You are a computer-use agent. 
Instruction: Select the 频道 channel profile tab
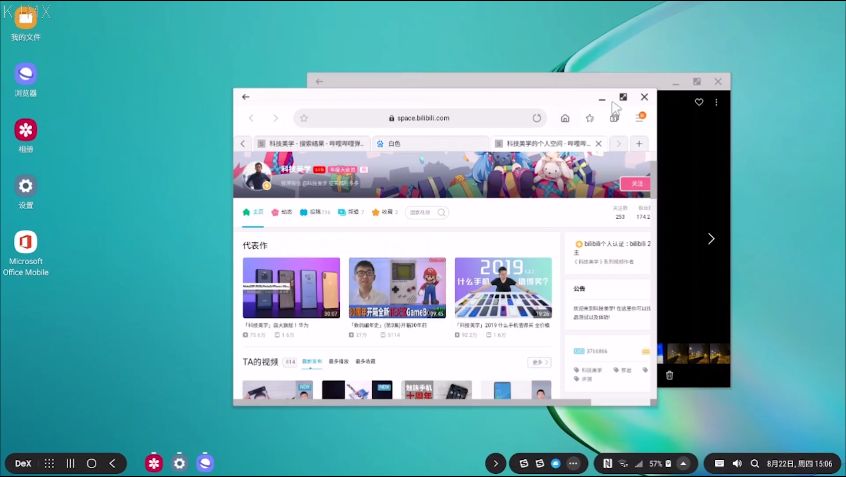click(x=351, y=212)
